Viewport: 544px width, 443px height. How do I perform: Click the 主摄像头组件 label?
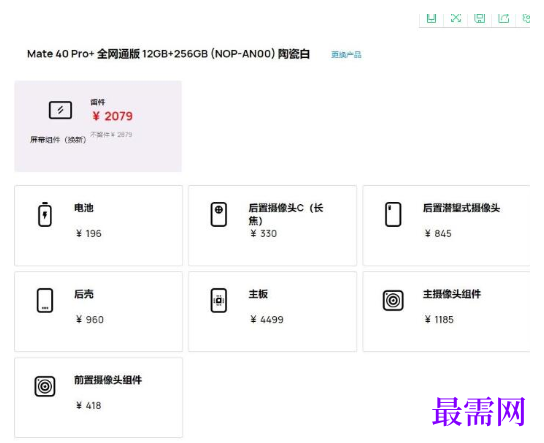[x=452, y=294]
